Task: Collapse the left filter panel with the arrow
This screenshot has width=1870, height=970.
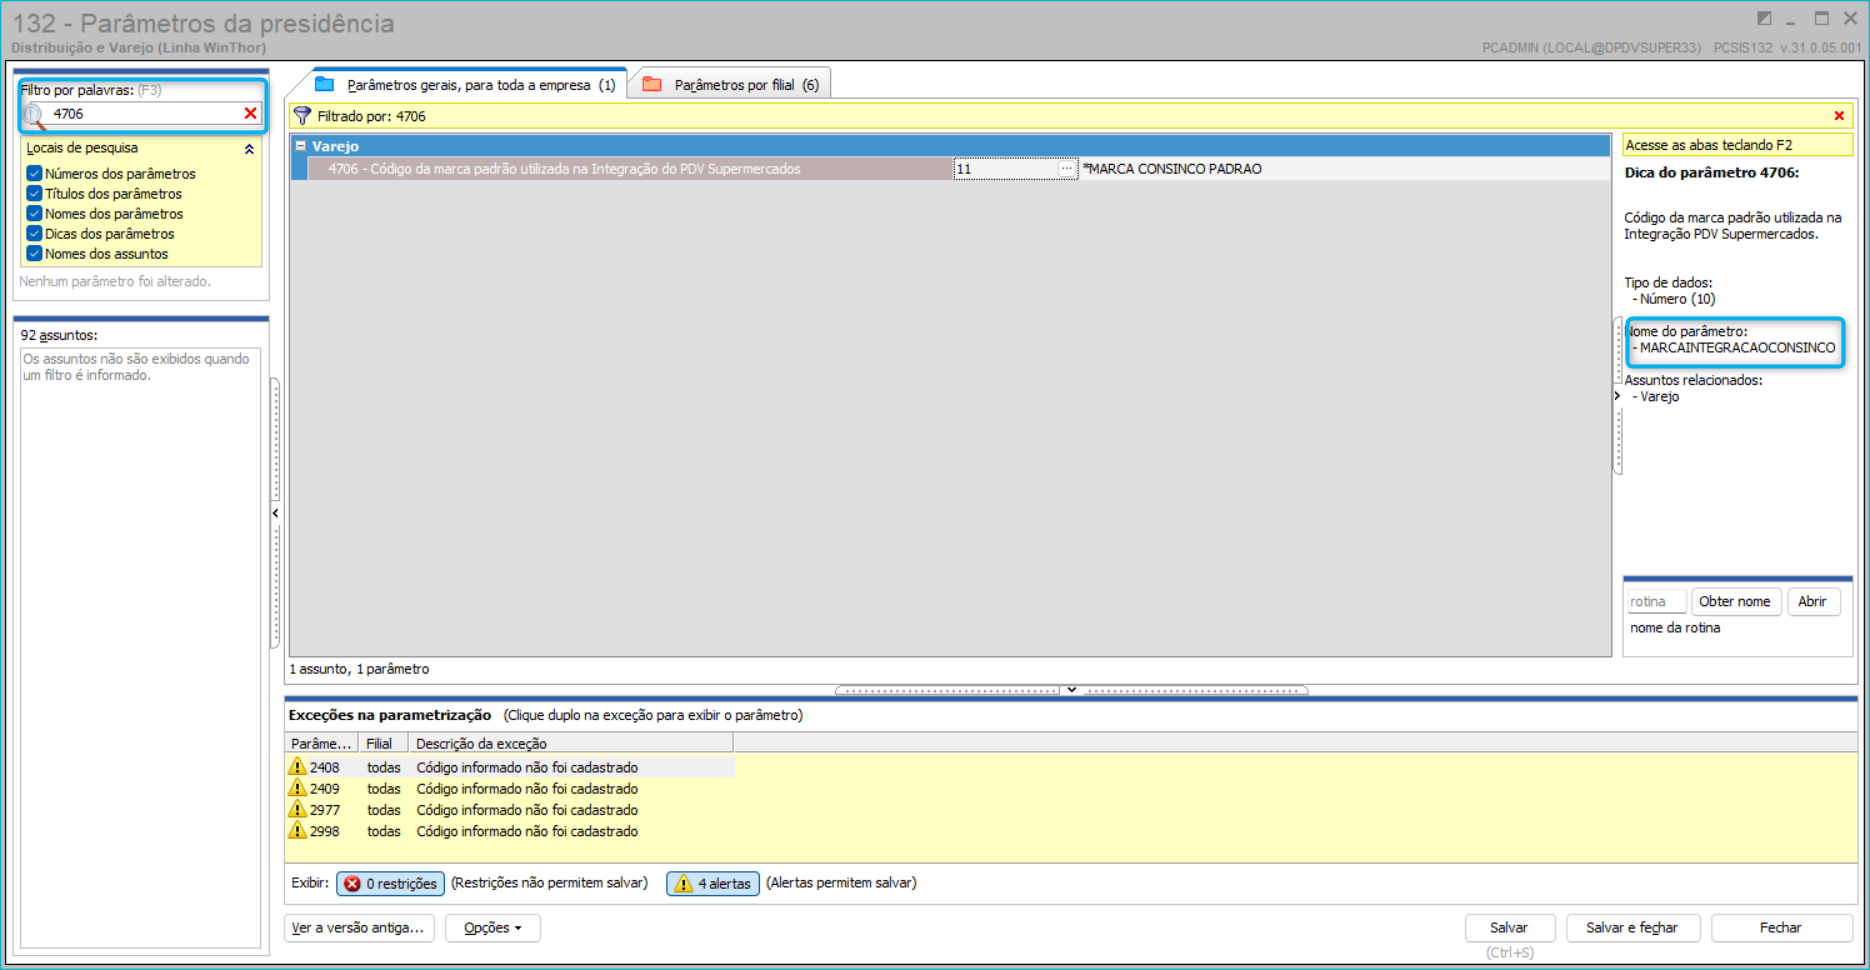Action: click(x=275, y=513)
